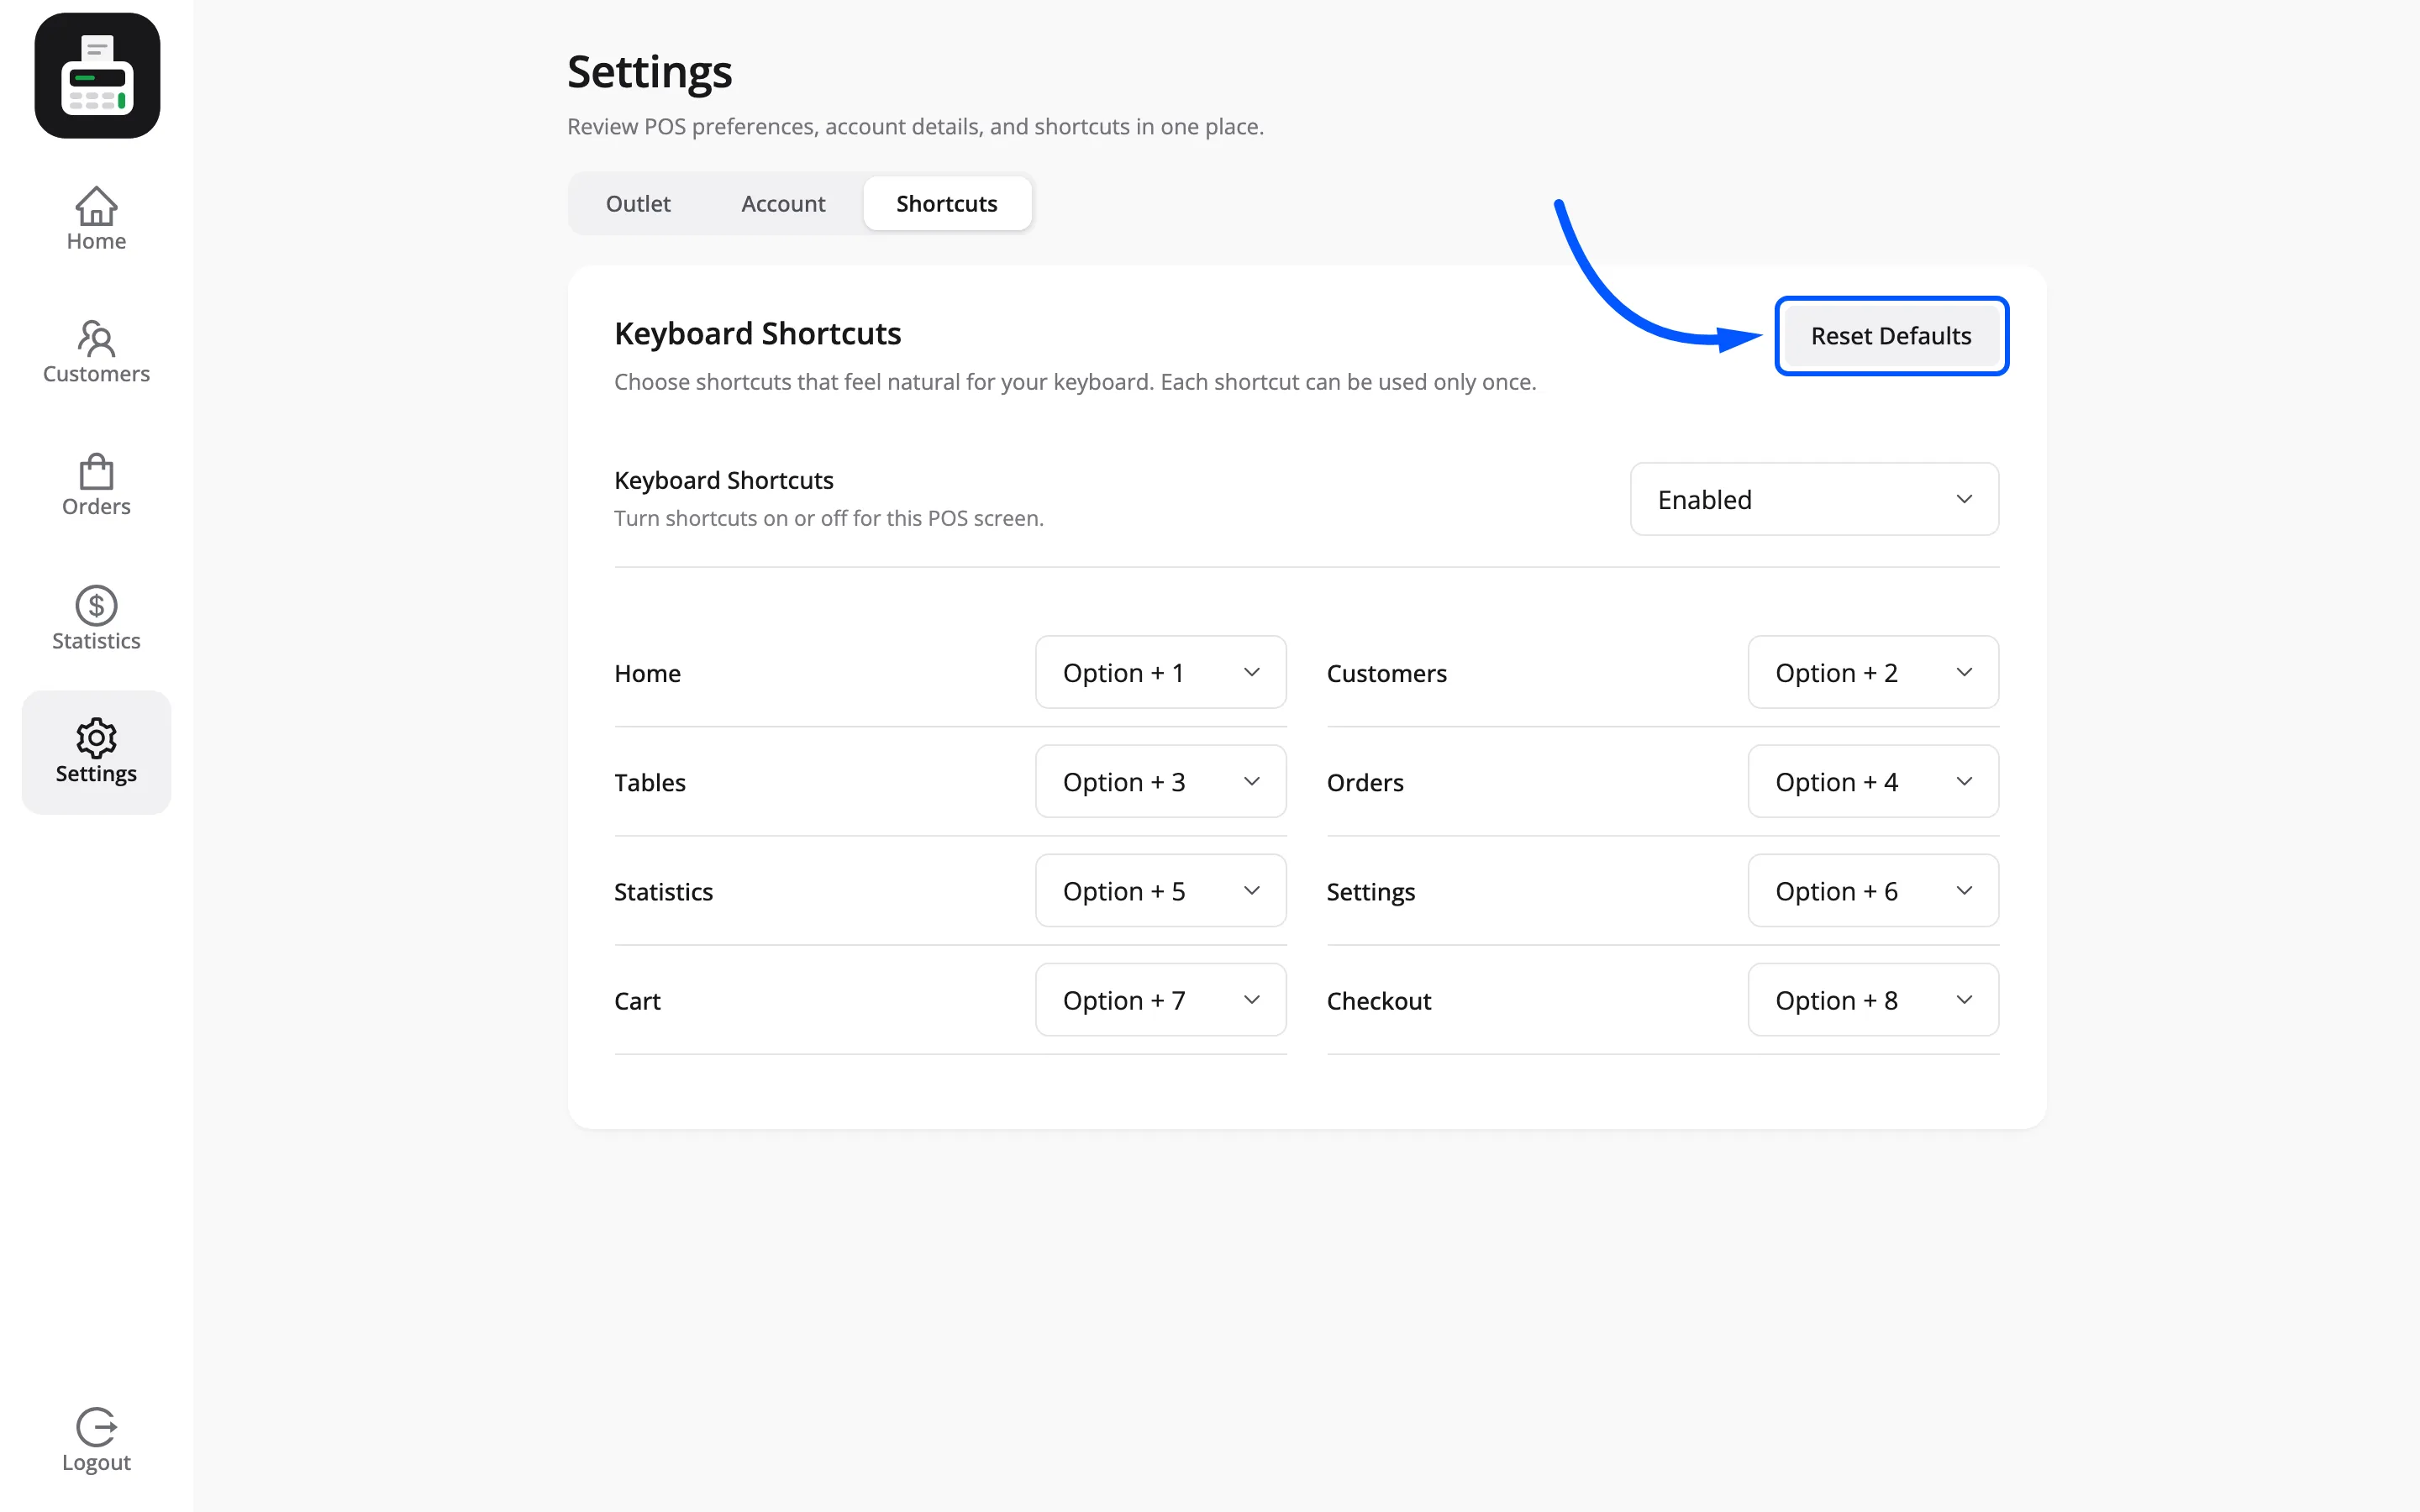Open the Statistics shortcut Option + 5 dropdown

point(1160,891)
